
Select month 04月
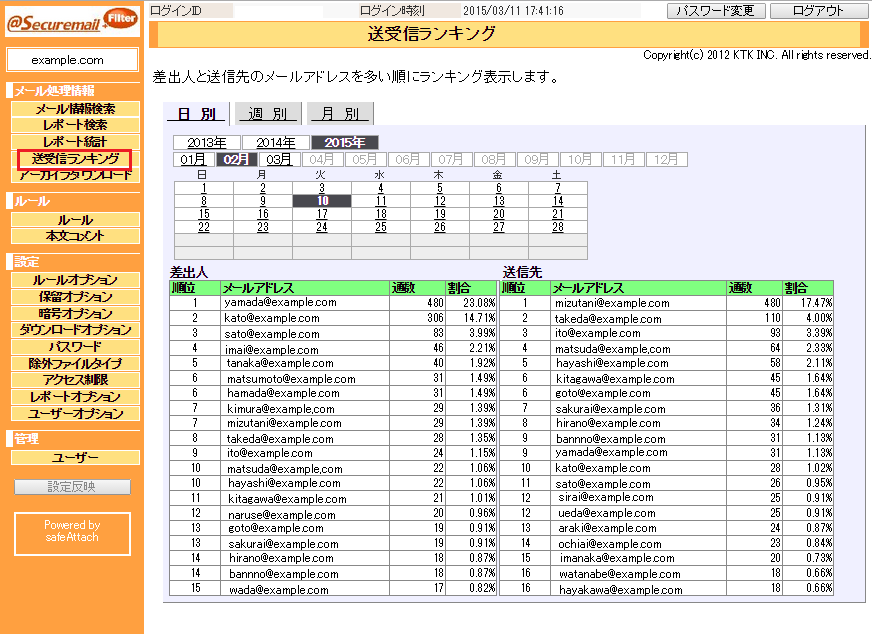coord(322,160)
